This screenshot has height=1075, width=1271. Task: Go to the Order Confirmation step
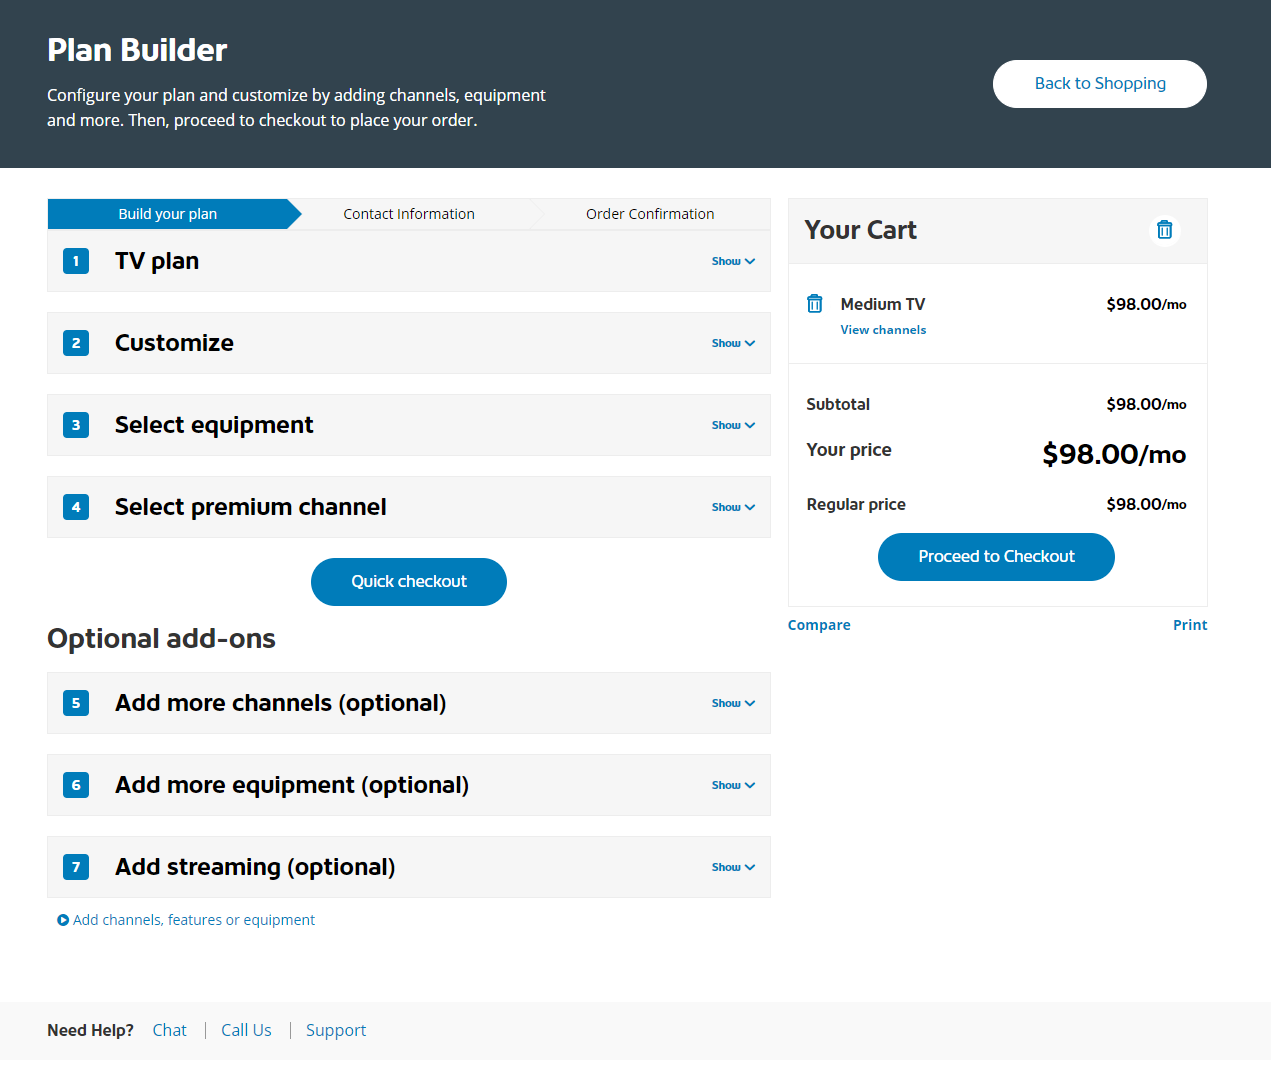point(650,214)
